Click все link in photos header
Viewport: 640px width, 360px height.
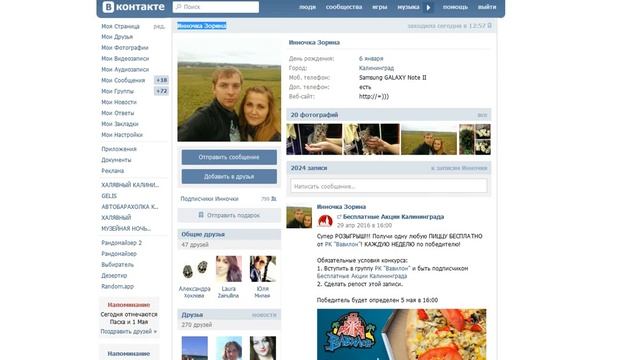(x=482, y=116)
